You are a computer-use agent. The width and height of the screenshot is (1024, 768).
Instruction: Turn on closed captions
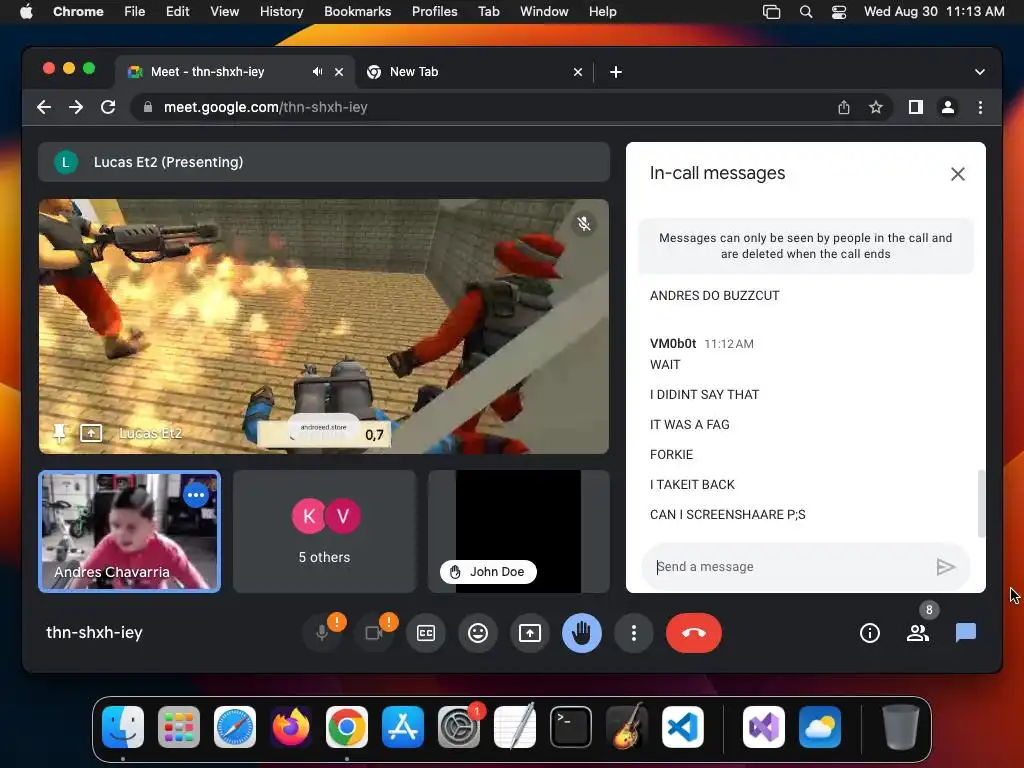[x=426, y=633]
